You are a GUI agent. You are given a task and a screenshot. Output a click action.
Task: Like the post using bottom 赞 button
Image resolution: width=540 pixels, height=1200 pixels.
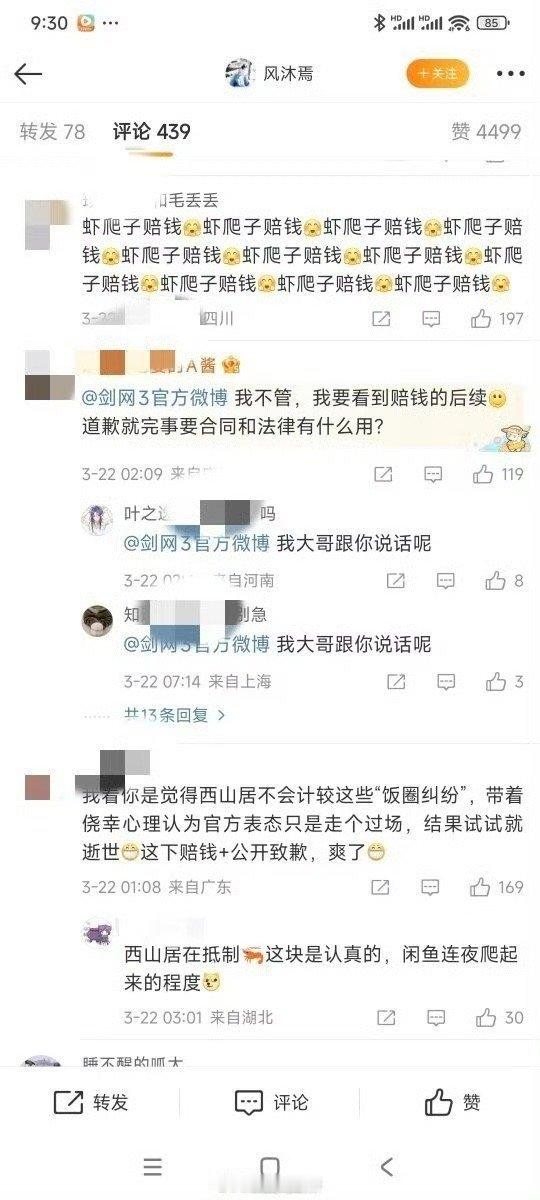tap(453, 1102)
